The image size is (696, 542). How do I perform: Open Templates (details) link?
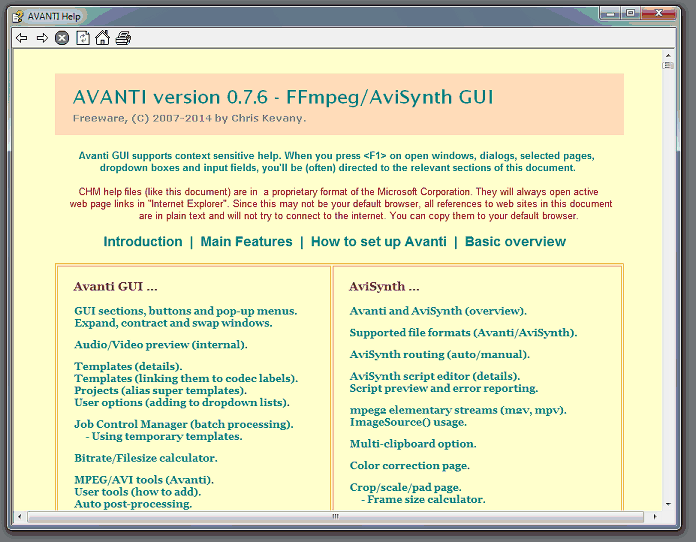(128, 366)
